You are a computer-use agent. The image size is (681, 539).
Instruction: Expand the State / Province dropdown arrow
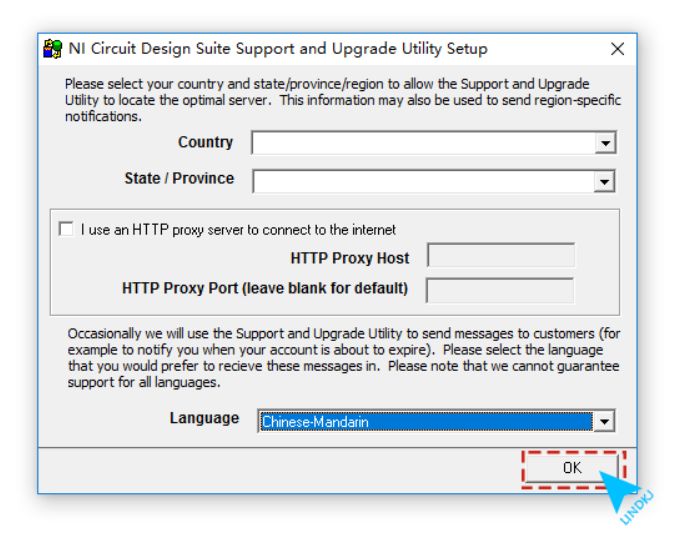[x=604, y=182]
